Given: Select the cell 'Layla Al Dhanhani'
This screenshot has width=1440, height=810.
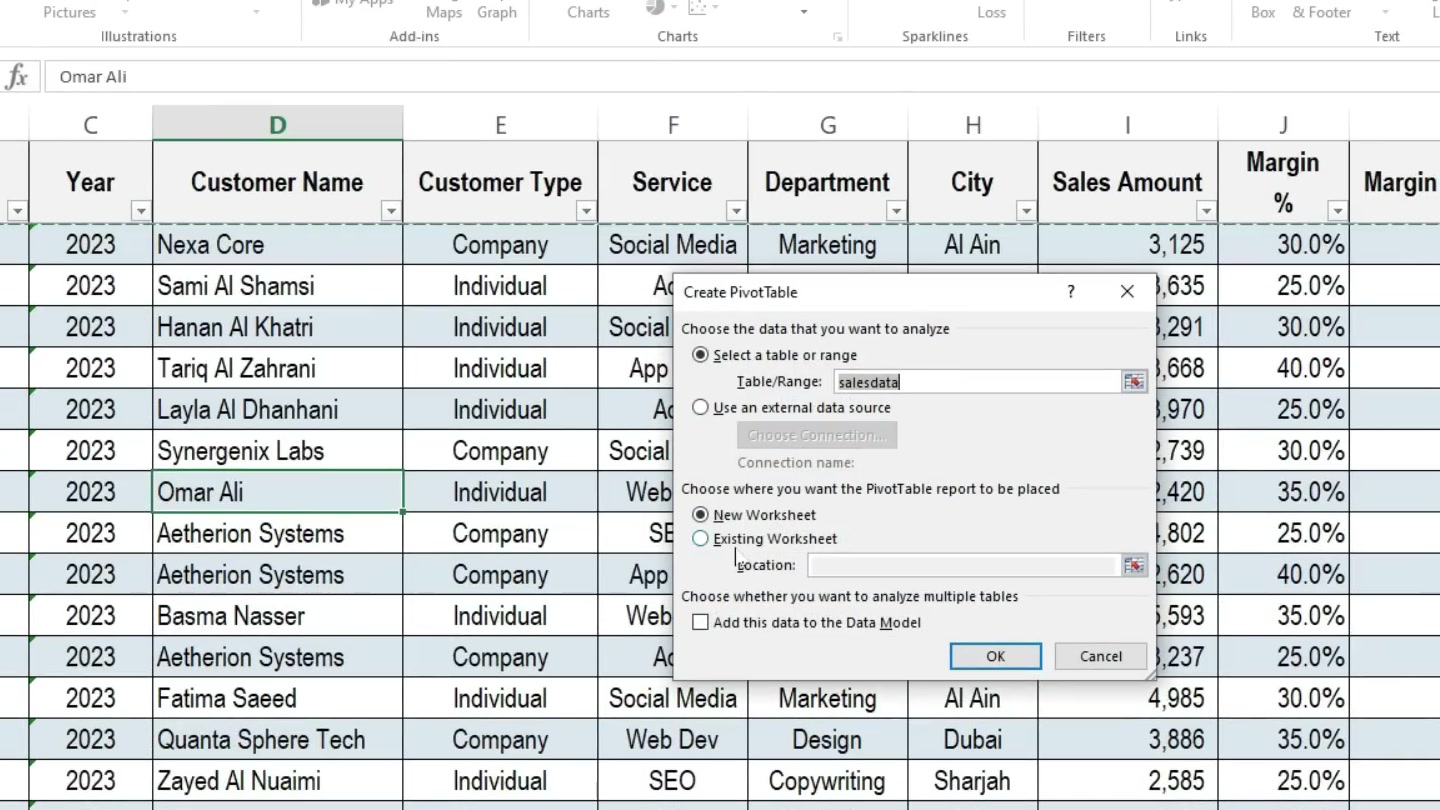Looking at the screenshot, I should click(x=277, y=410).
